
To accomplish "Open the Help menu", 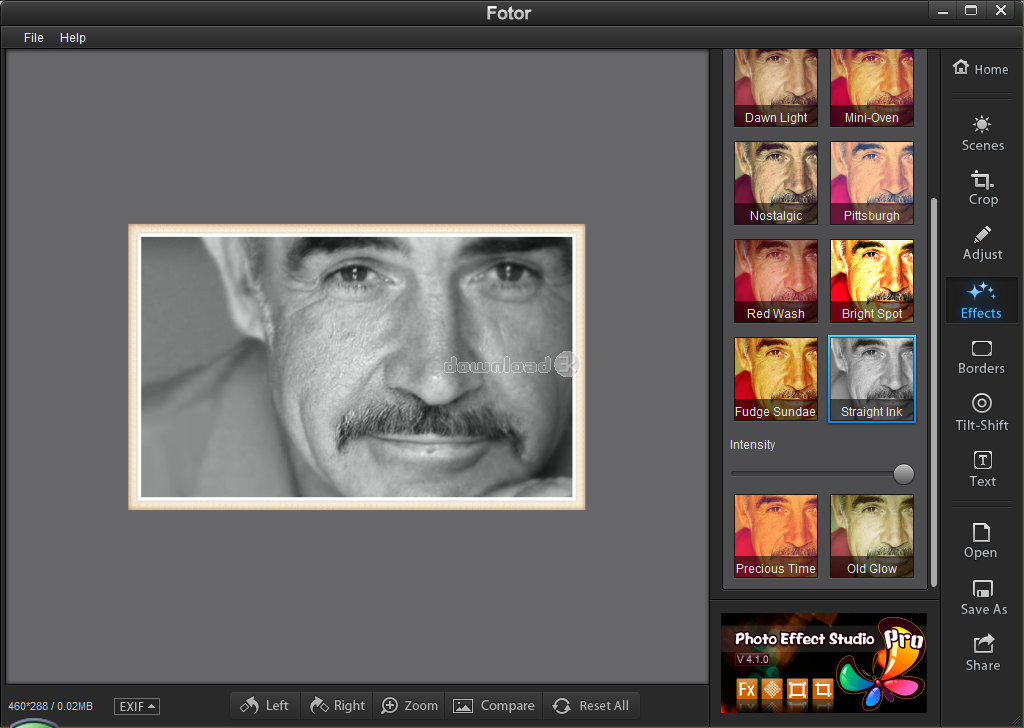I will point(73,37).
